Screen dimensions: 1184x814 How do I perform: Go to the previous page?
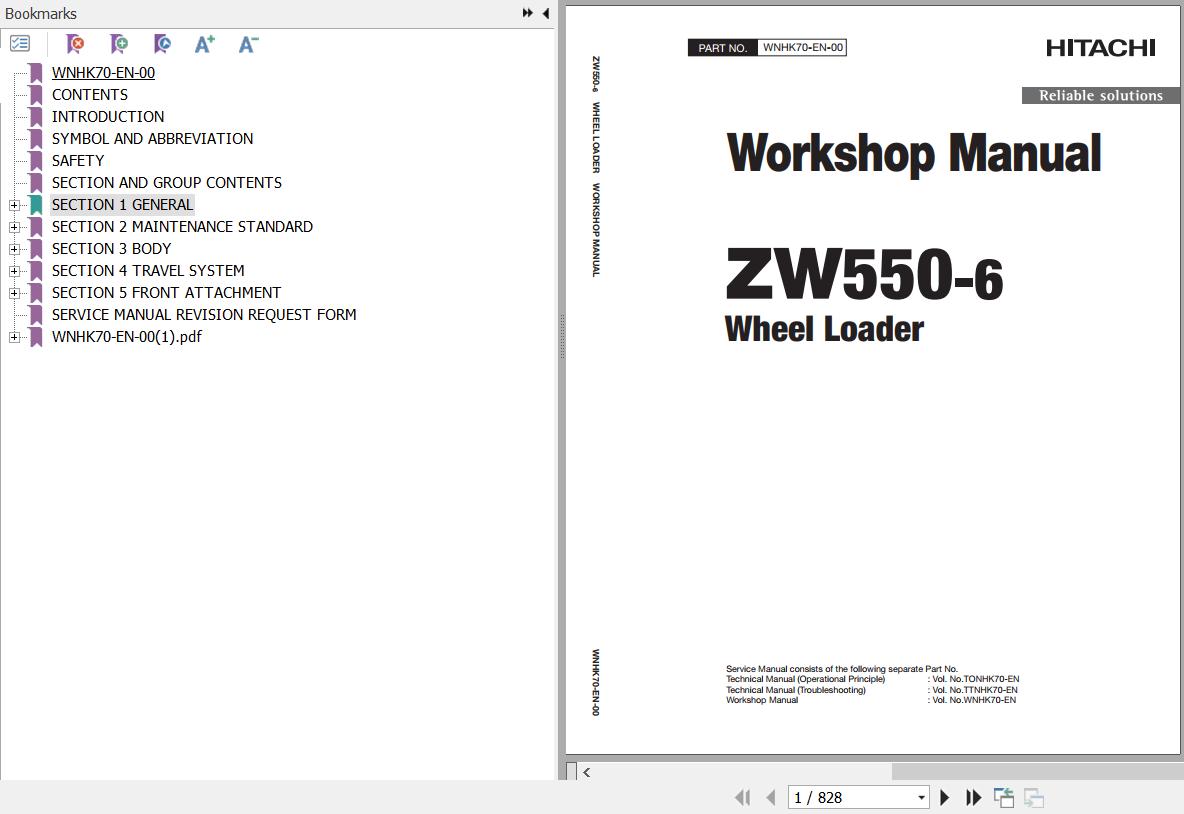[770, 797]
